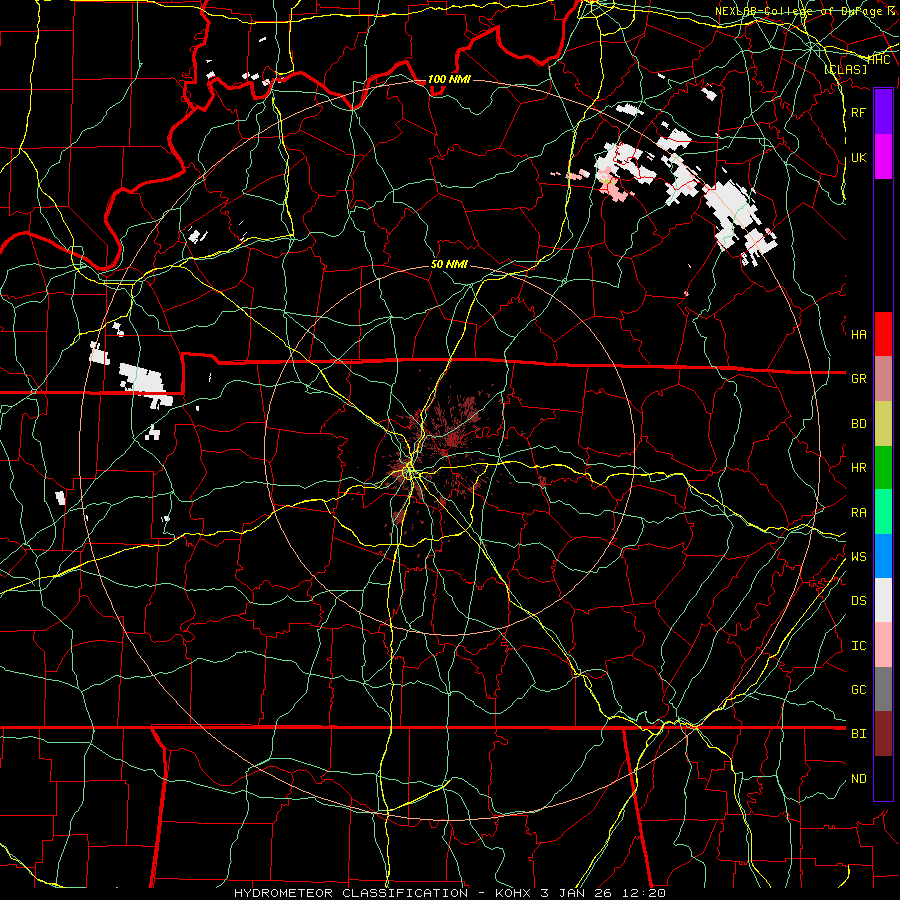The image size is (900, 900).
Task: Pick the RA light green legend swatch
Action: point(883,512)
